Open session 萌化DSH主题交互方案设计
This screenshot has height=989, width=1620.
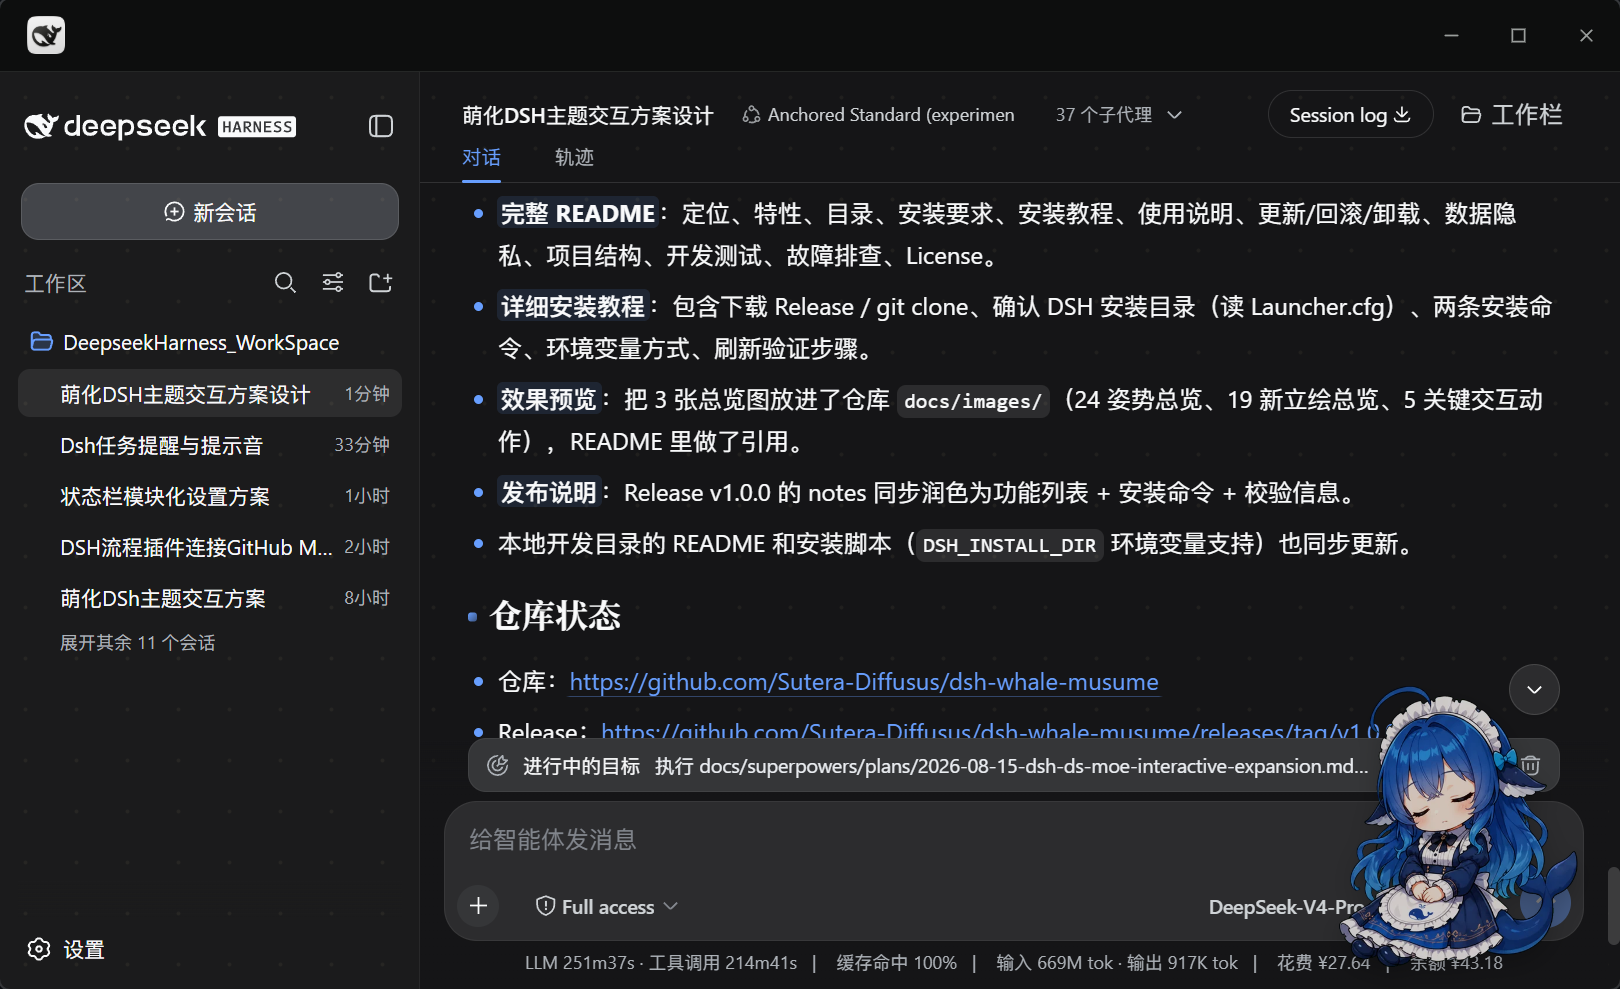click(210, 394)
